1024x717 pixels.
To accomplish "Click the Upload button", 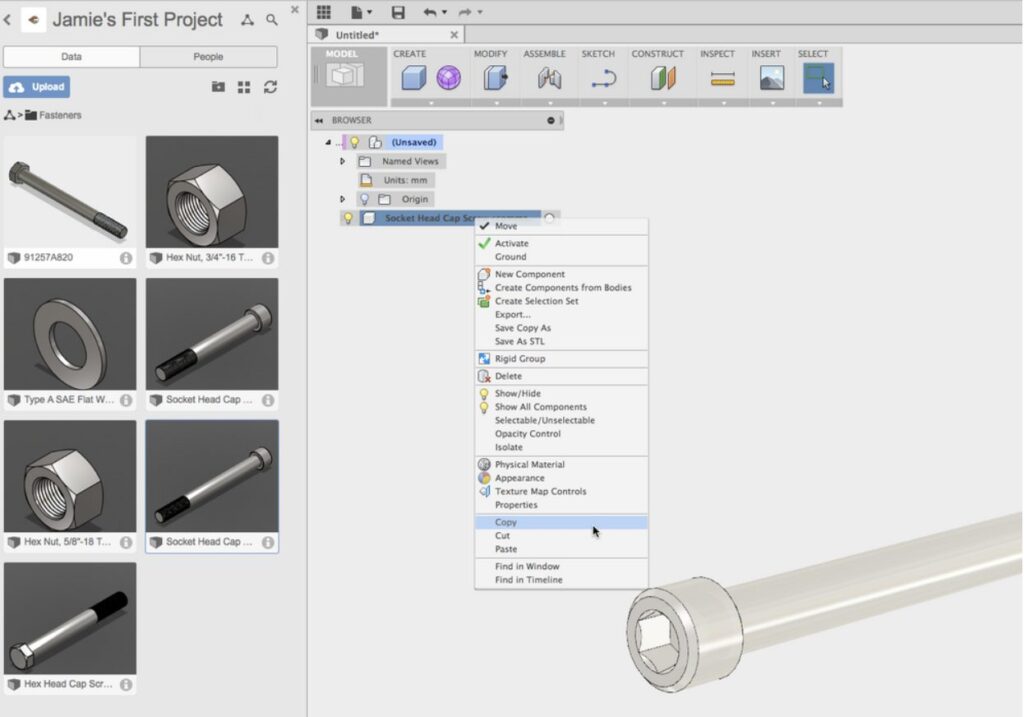I will point(37,86).
